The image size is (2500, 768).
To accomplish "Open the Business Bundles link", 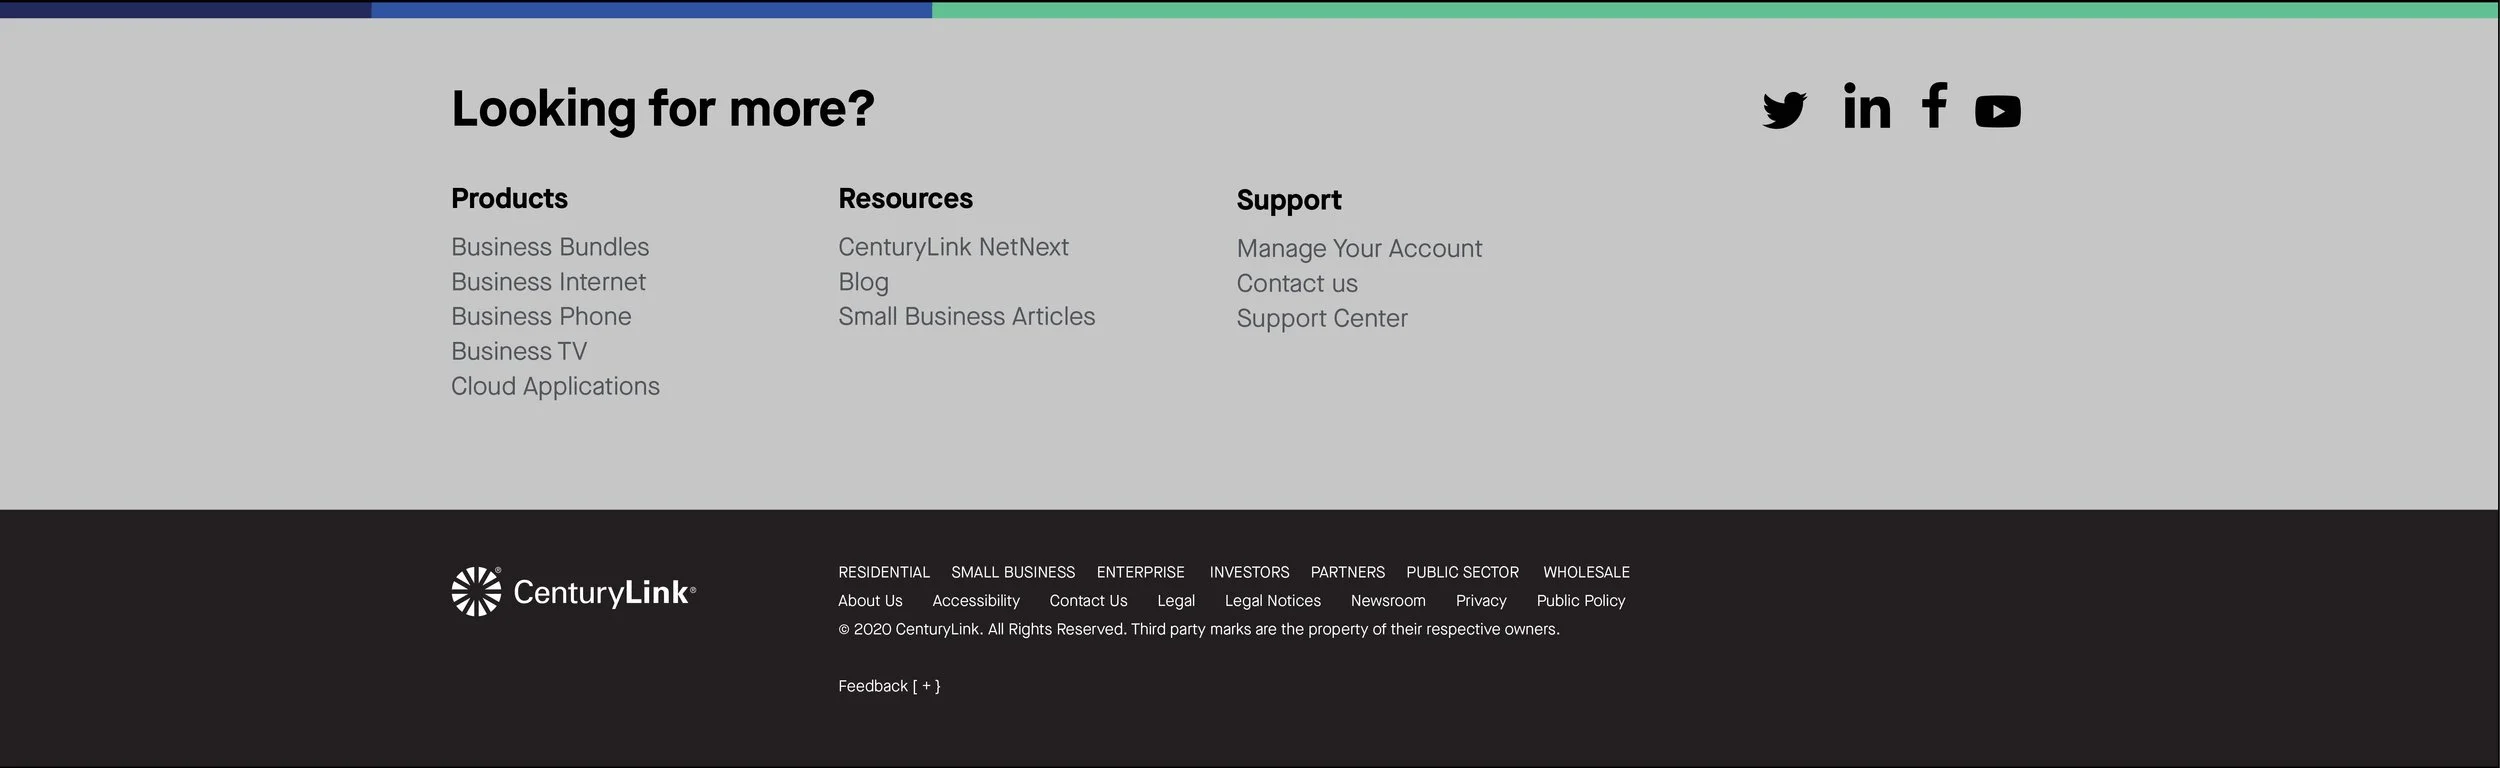I will click(x=550, y=247).
